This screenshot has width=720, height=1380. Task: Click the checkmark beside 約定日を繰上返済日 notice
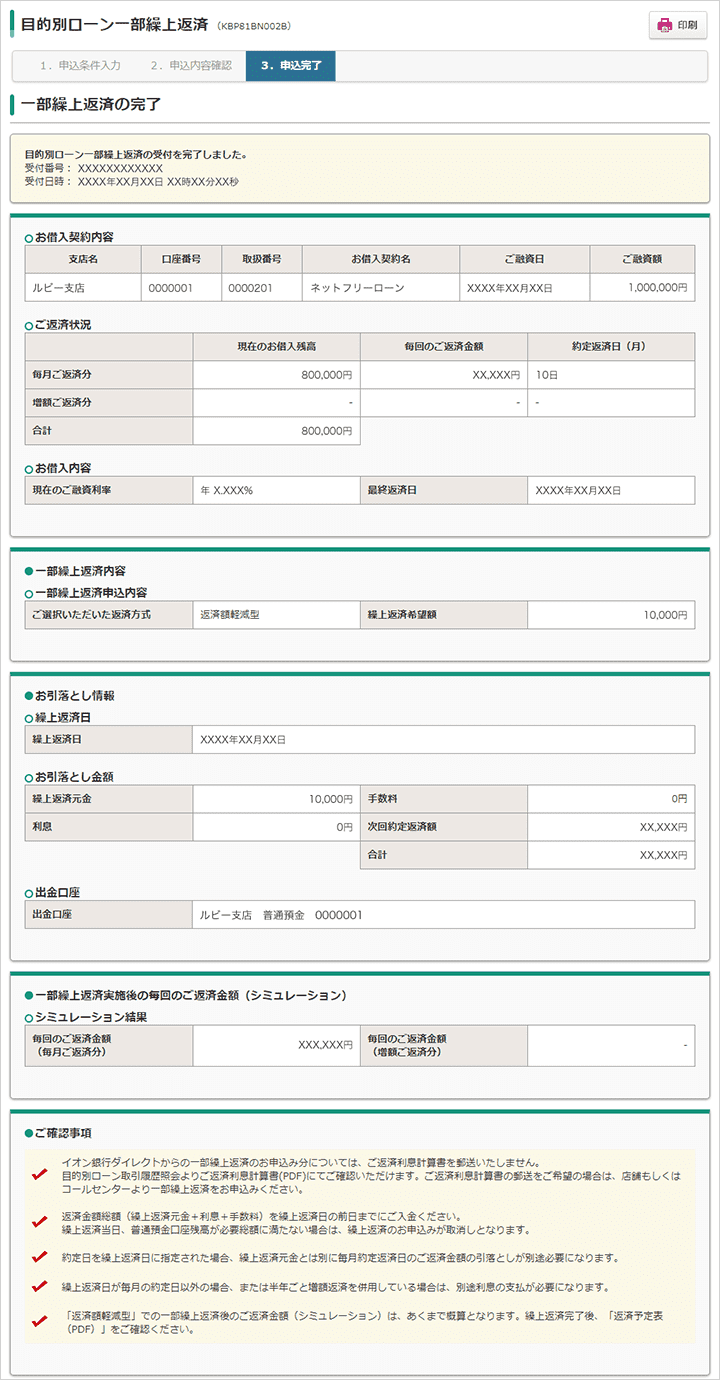coord(39,1257)
